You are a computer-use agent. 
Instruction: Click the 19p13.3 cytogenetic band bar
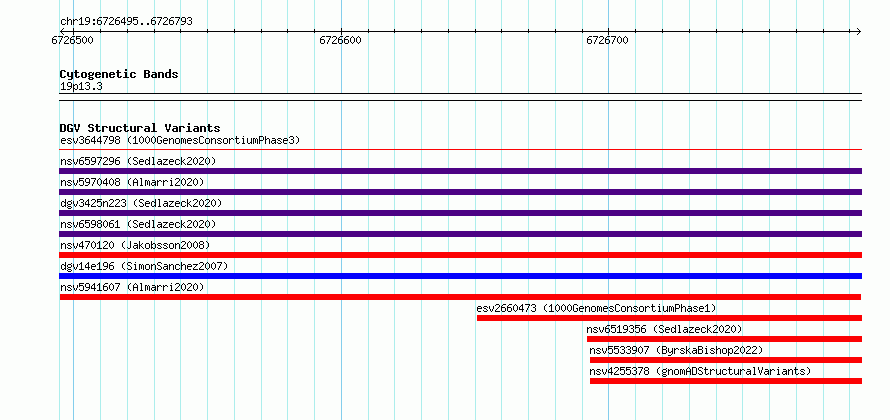[x=461, y=97]
